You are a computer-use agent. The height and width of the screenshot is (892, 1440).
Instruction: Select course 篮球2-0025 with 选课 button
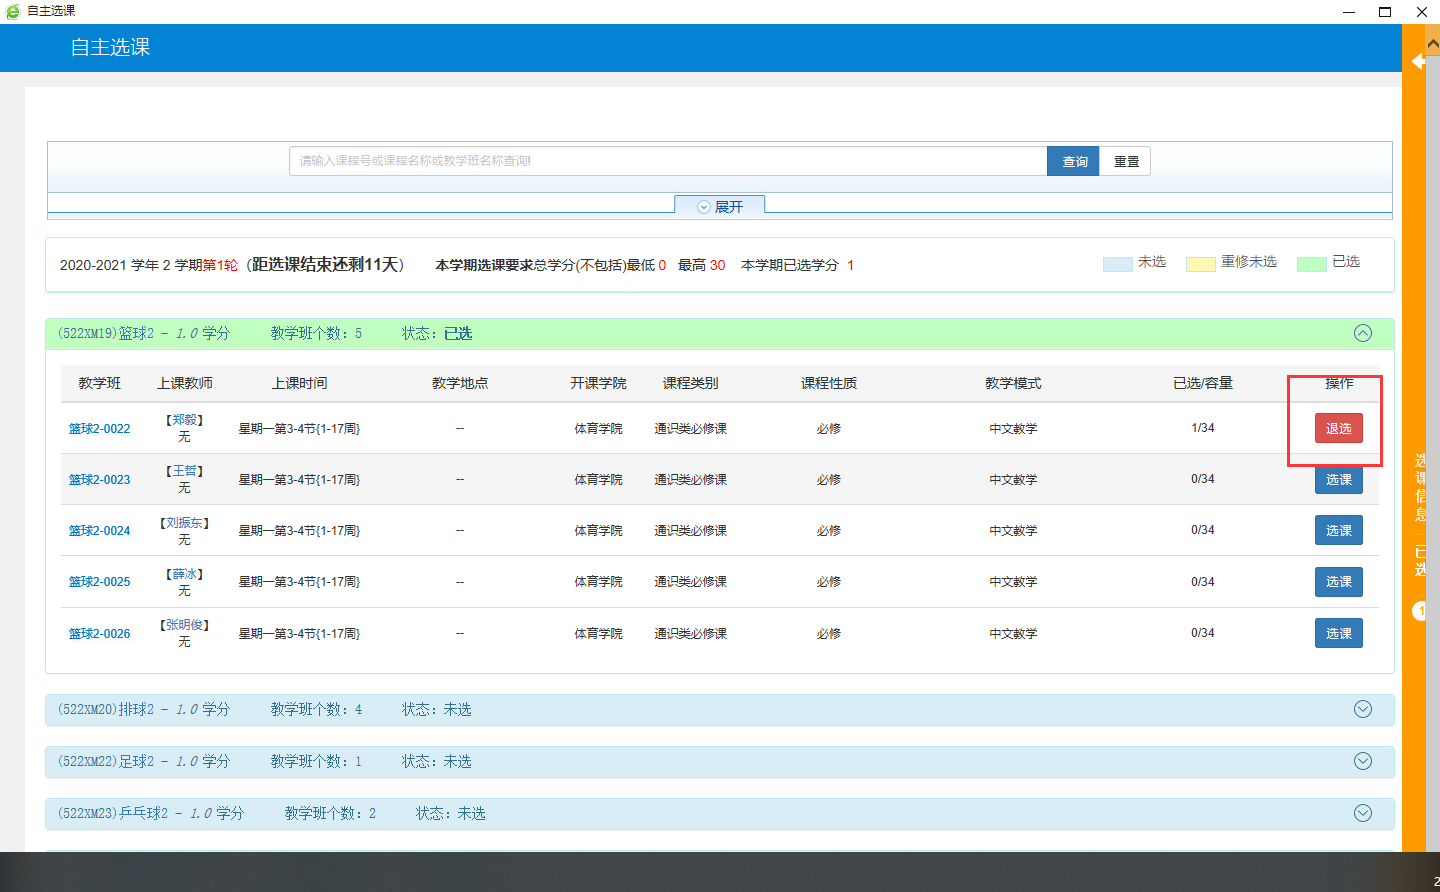[1338, 582]
